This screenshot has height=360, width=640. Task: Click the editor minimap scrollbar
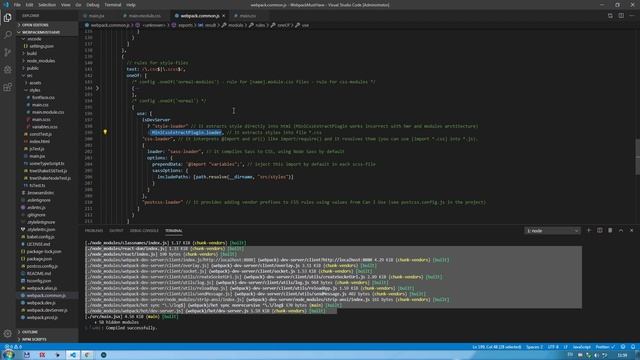(637, 157)
